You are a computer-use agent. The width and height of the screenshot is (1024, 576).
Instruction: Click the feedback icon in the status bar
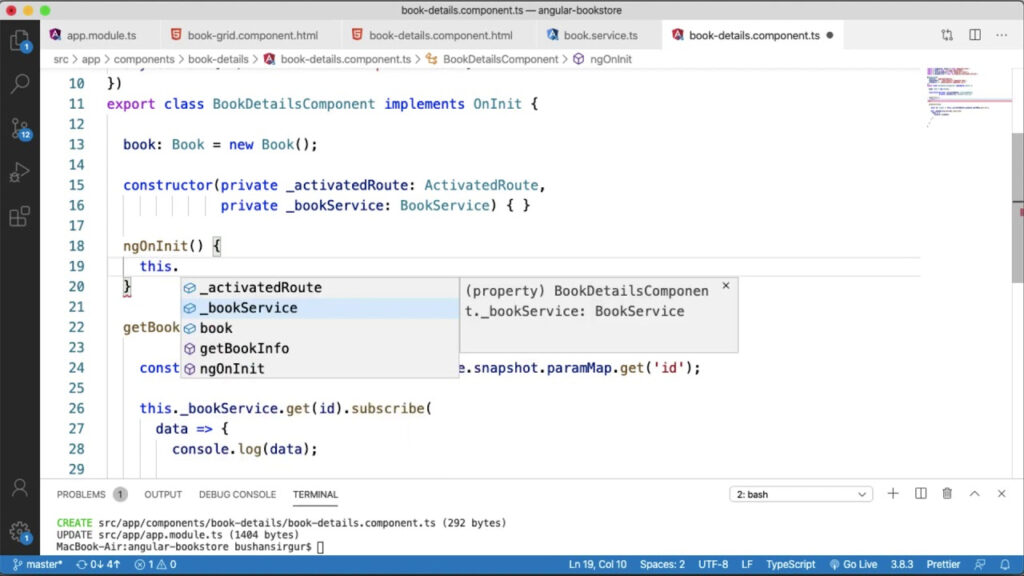click(x=980, y=564)
